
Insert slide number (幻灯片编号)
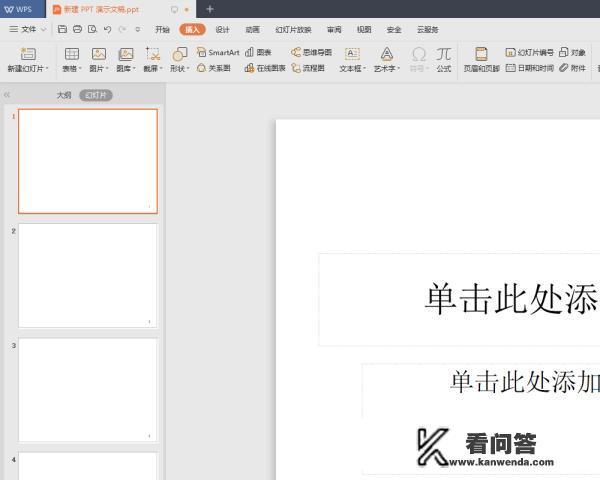pyautogui.click(x=530, y=52)
